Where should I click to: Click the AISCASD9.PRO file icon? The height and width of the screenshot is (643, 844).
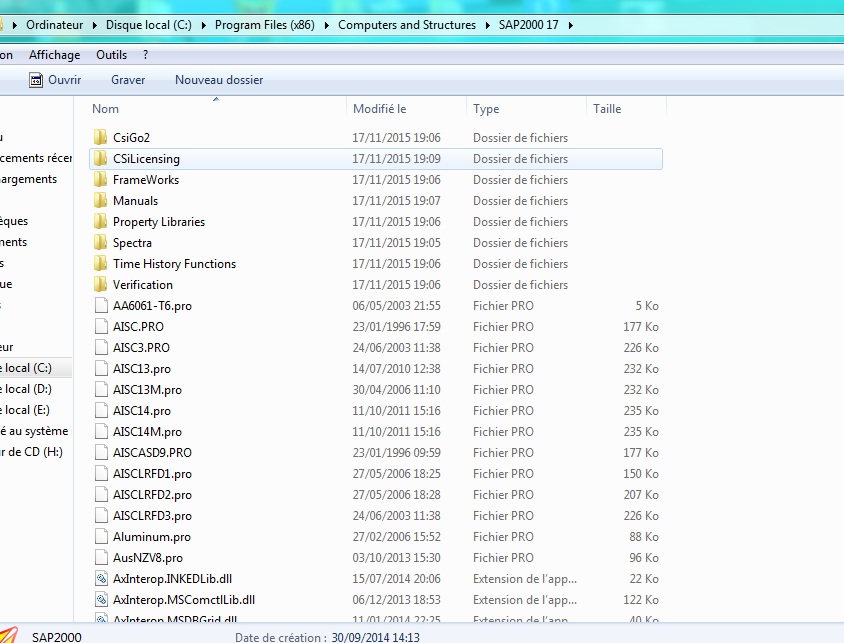101,452
